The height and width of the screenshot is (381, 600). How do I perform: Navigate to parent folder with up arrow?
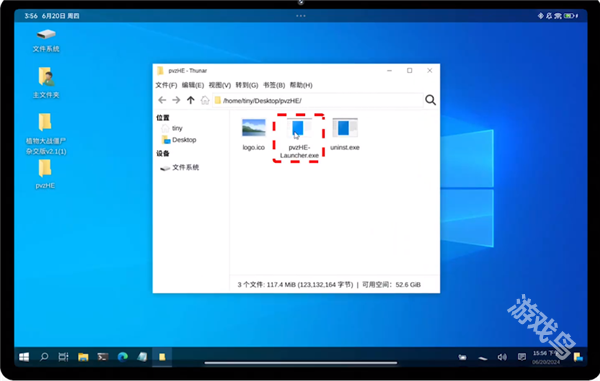click(x=191, y=100)
